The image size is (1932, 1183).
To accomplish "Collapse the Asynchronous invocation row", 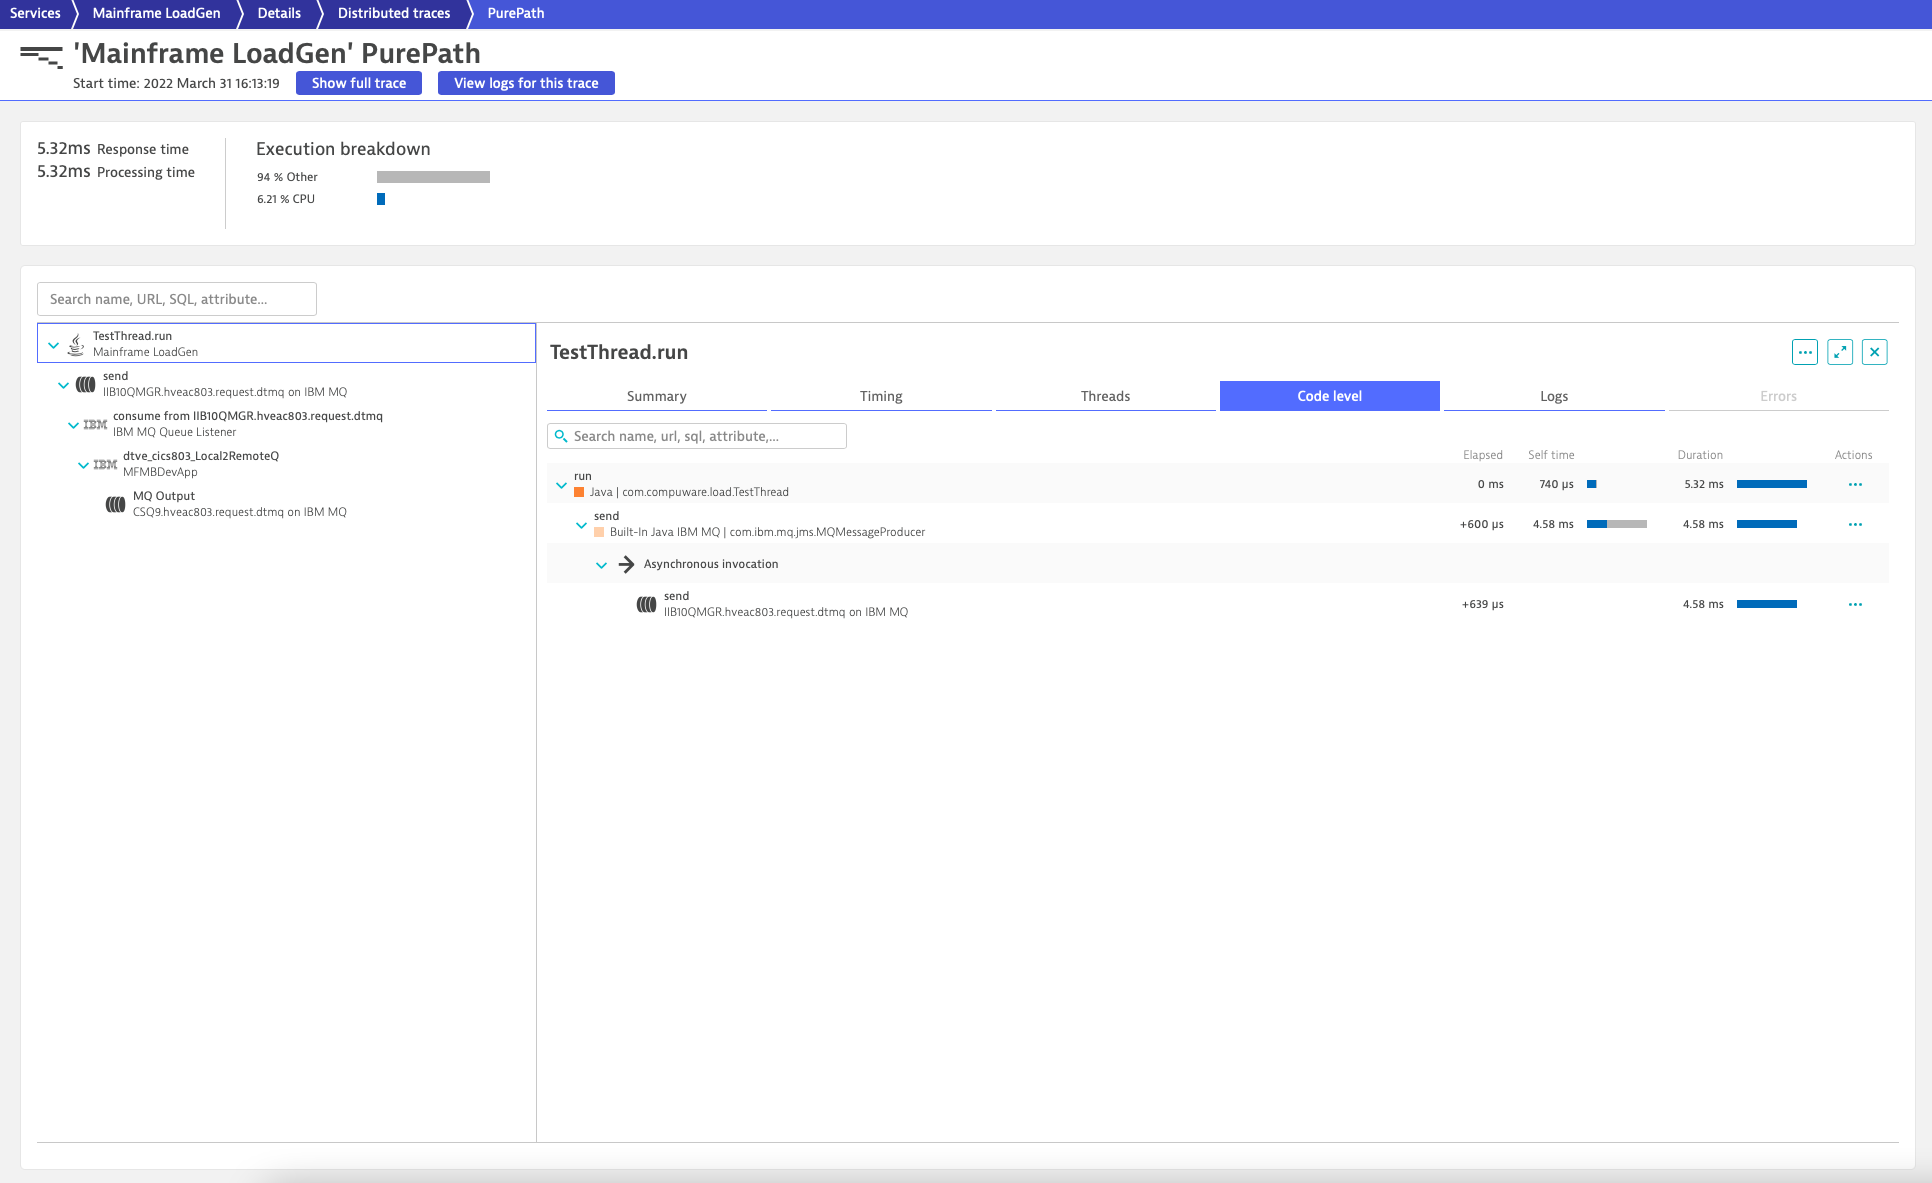I will (602, 565).
